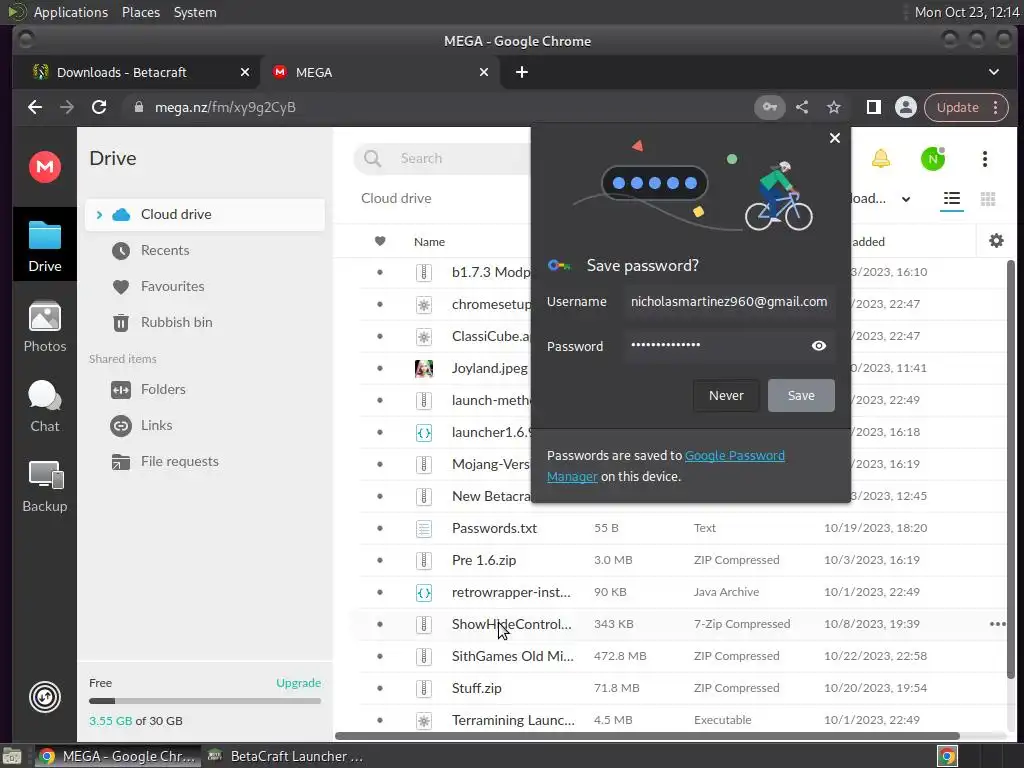Open shared Folders

[204, 389]
